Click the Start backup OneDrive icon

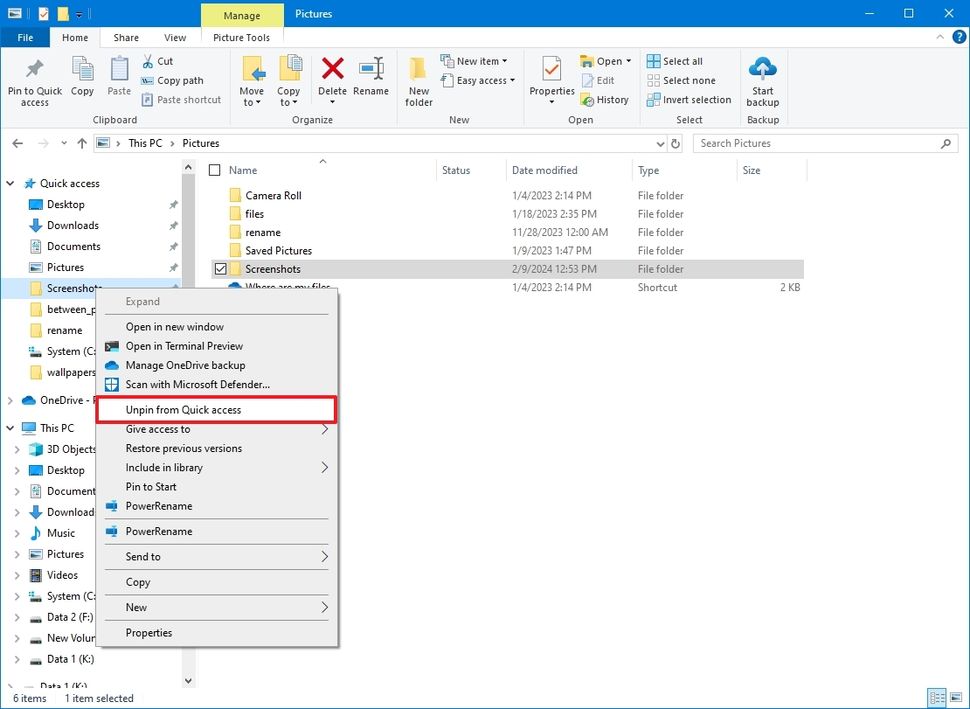(x=762, y=80)
